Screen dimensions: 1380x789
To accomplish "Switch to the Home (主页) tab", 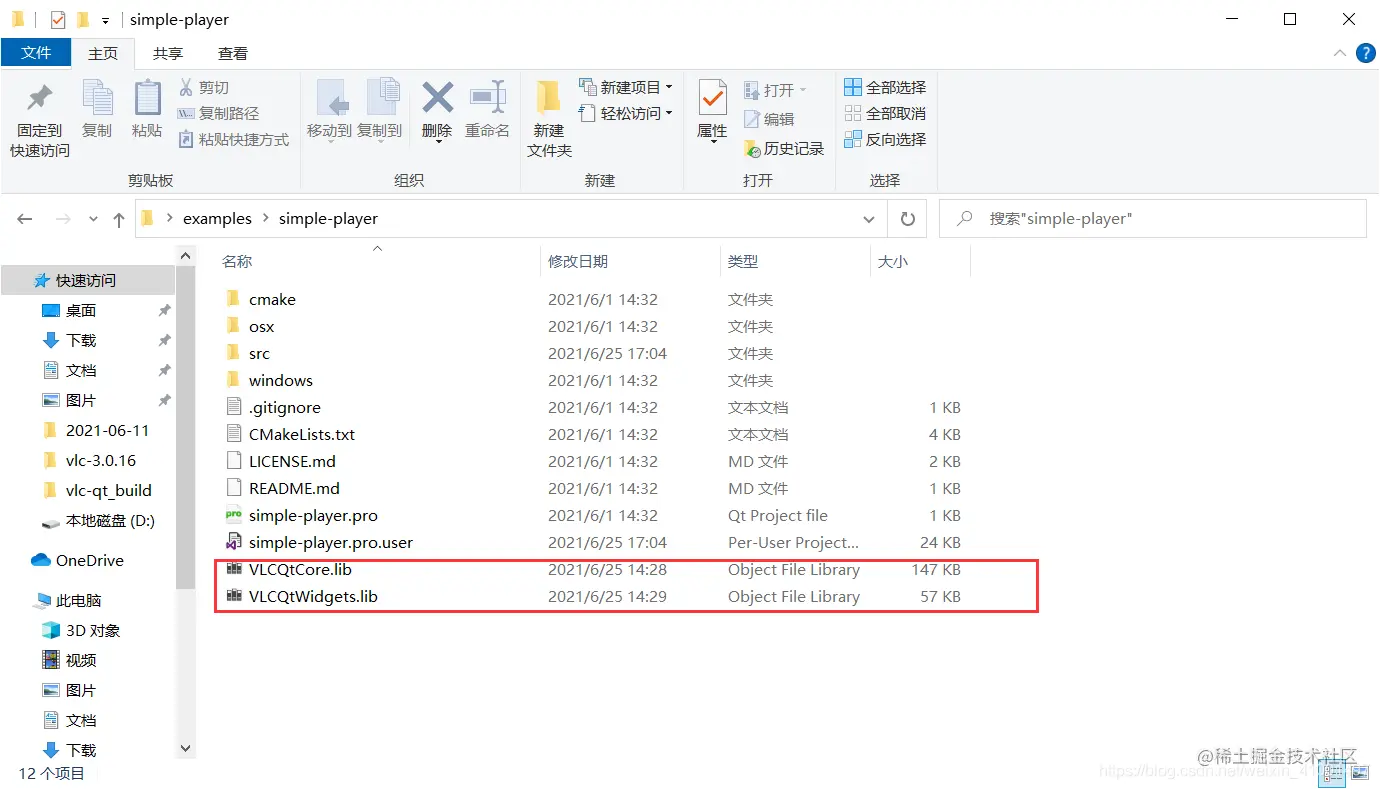I will [x=103, y=54].
